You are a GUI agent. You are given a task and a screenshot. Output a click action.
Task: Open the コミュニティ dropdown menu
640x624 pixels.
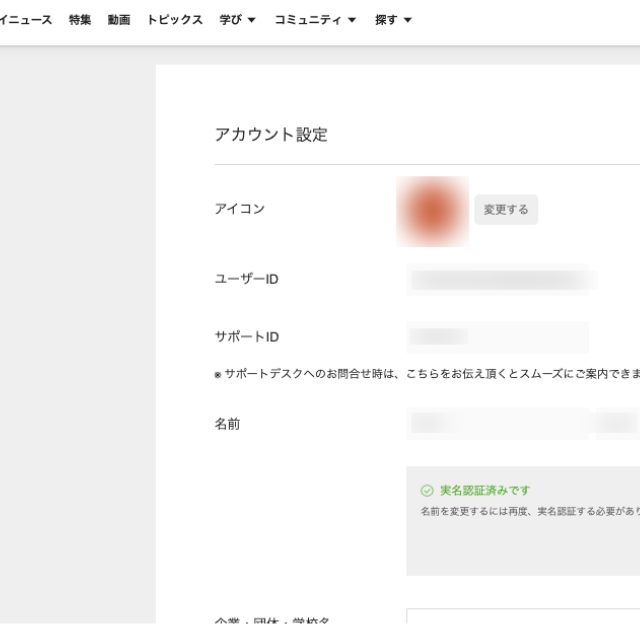[315, 20]
